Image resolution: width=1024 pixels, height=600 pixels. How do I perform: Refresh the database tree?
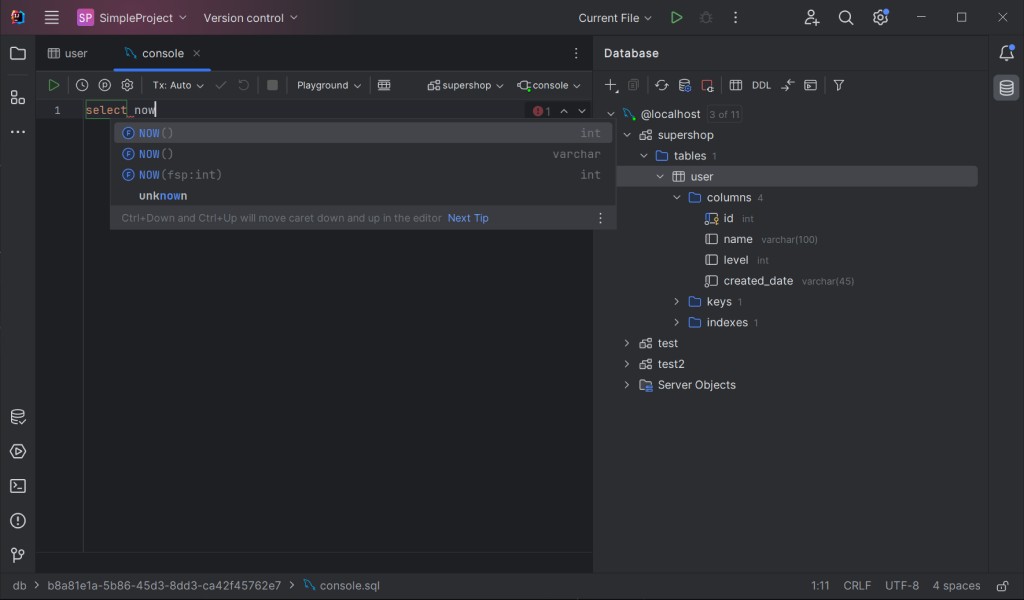[x=661, y=86]
